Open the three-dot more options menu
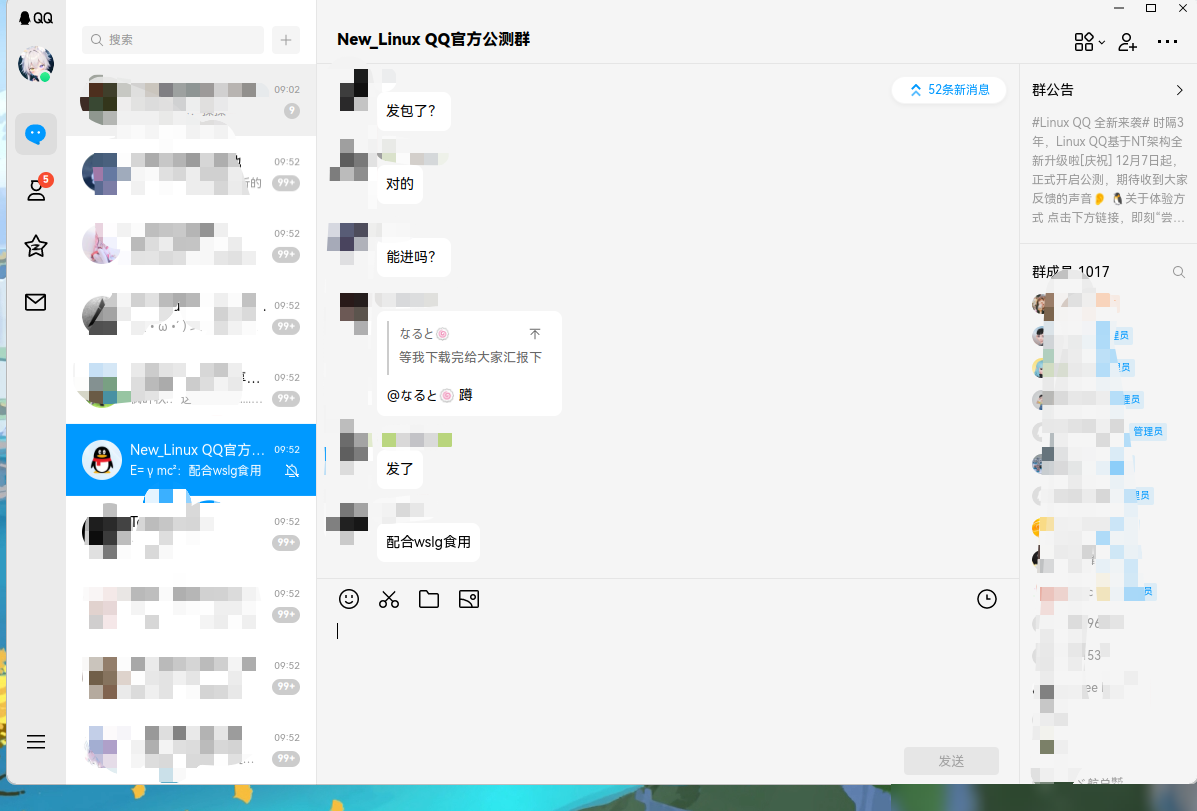Image resolution: width=1197 pixels, height=811 pixels. tap(1167, 42)
